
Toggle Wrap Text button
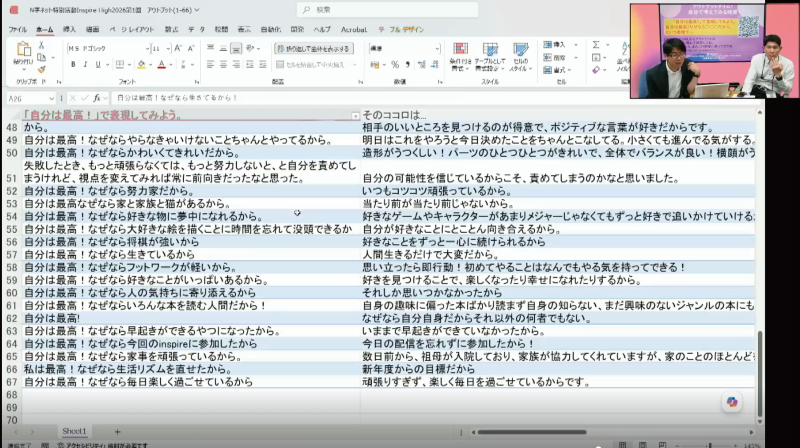[x=314, y=48]
